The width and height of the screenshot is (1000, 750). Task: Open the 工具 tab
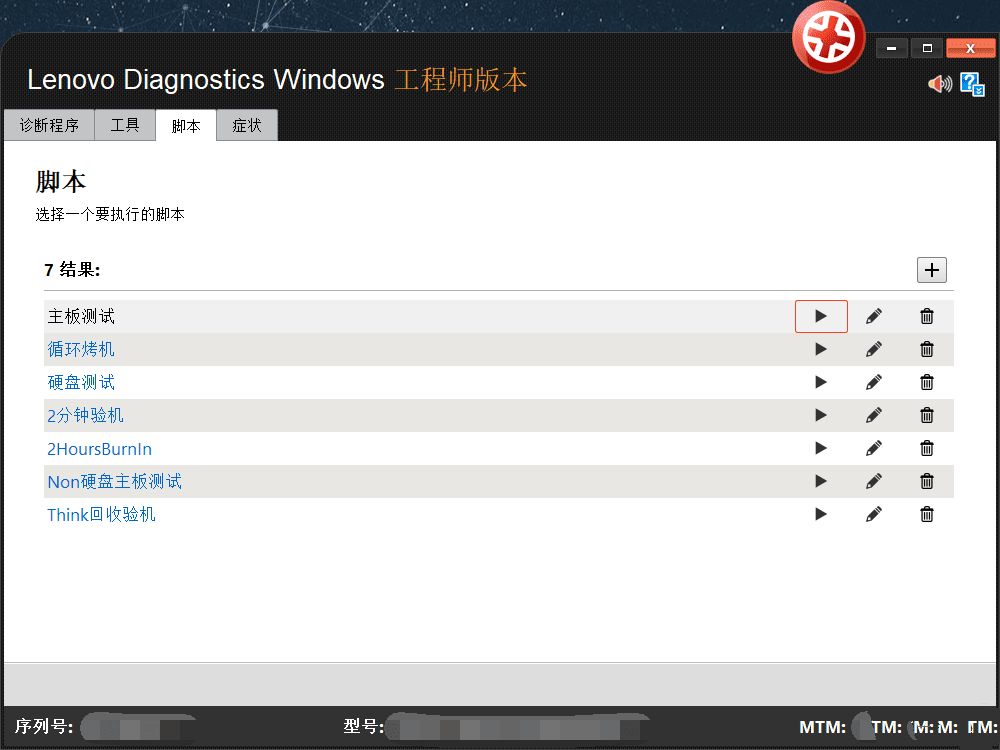[125, 126]
